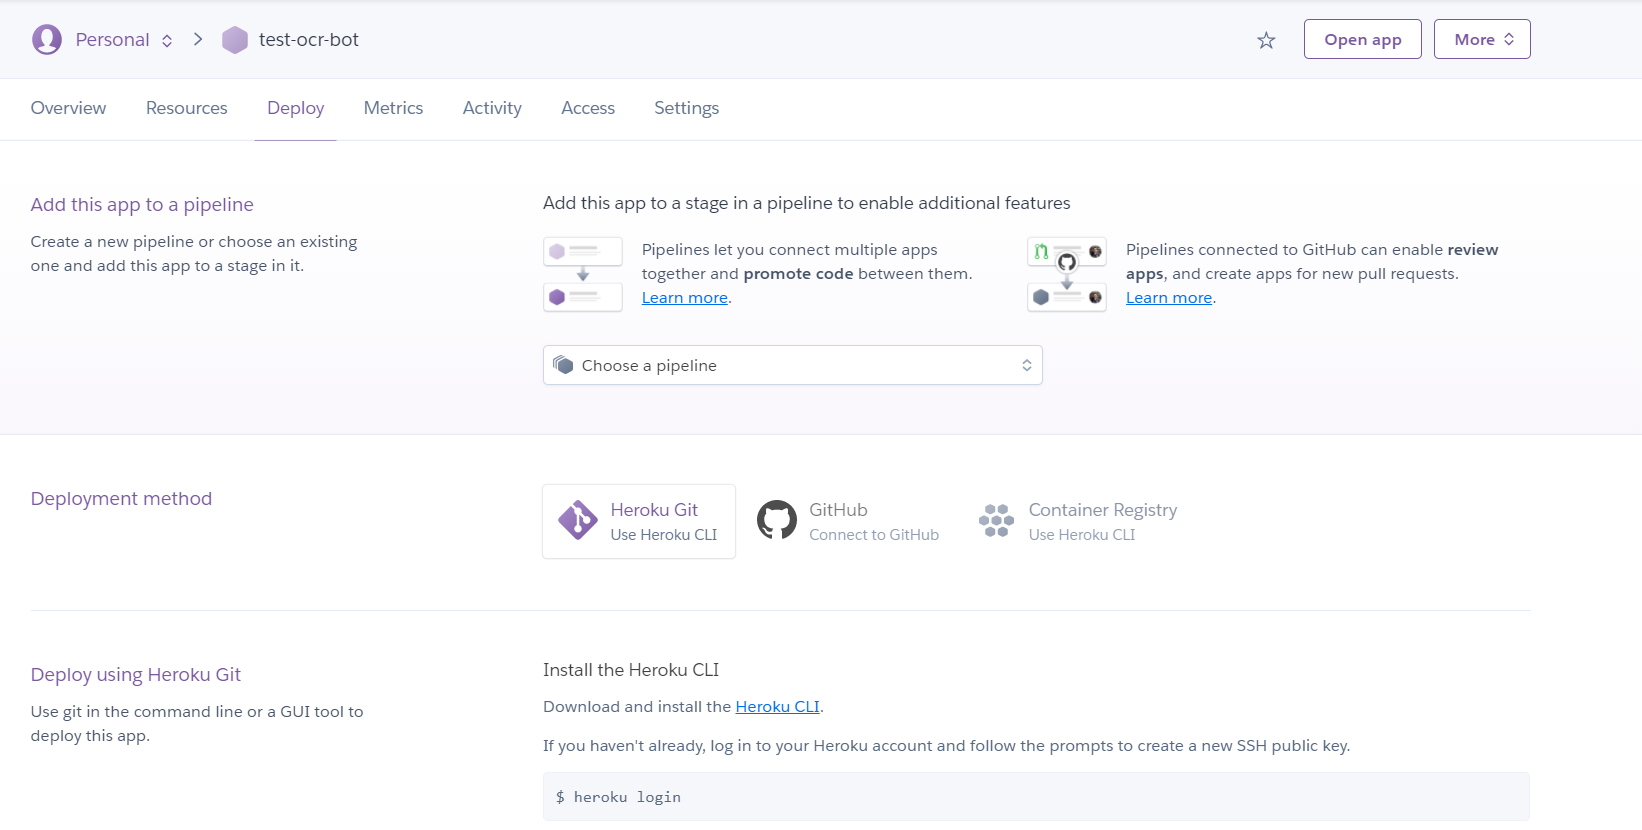Screen dimensions: 1642x830
Task: Favorite the app with the star icon
Action: 1266,40
